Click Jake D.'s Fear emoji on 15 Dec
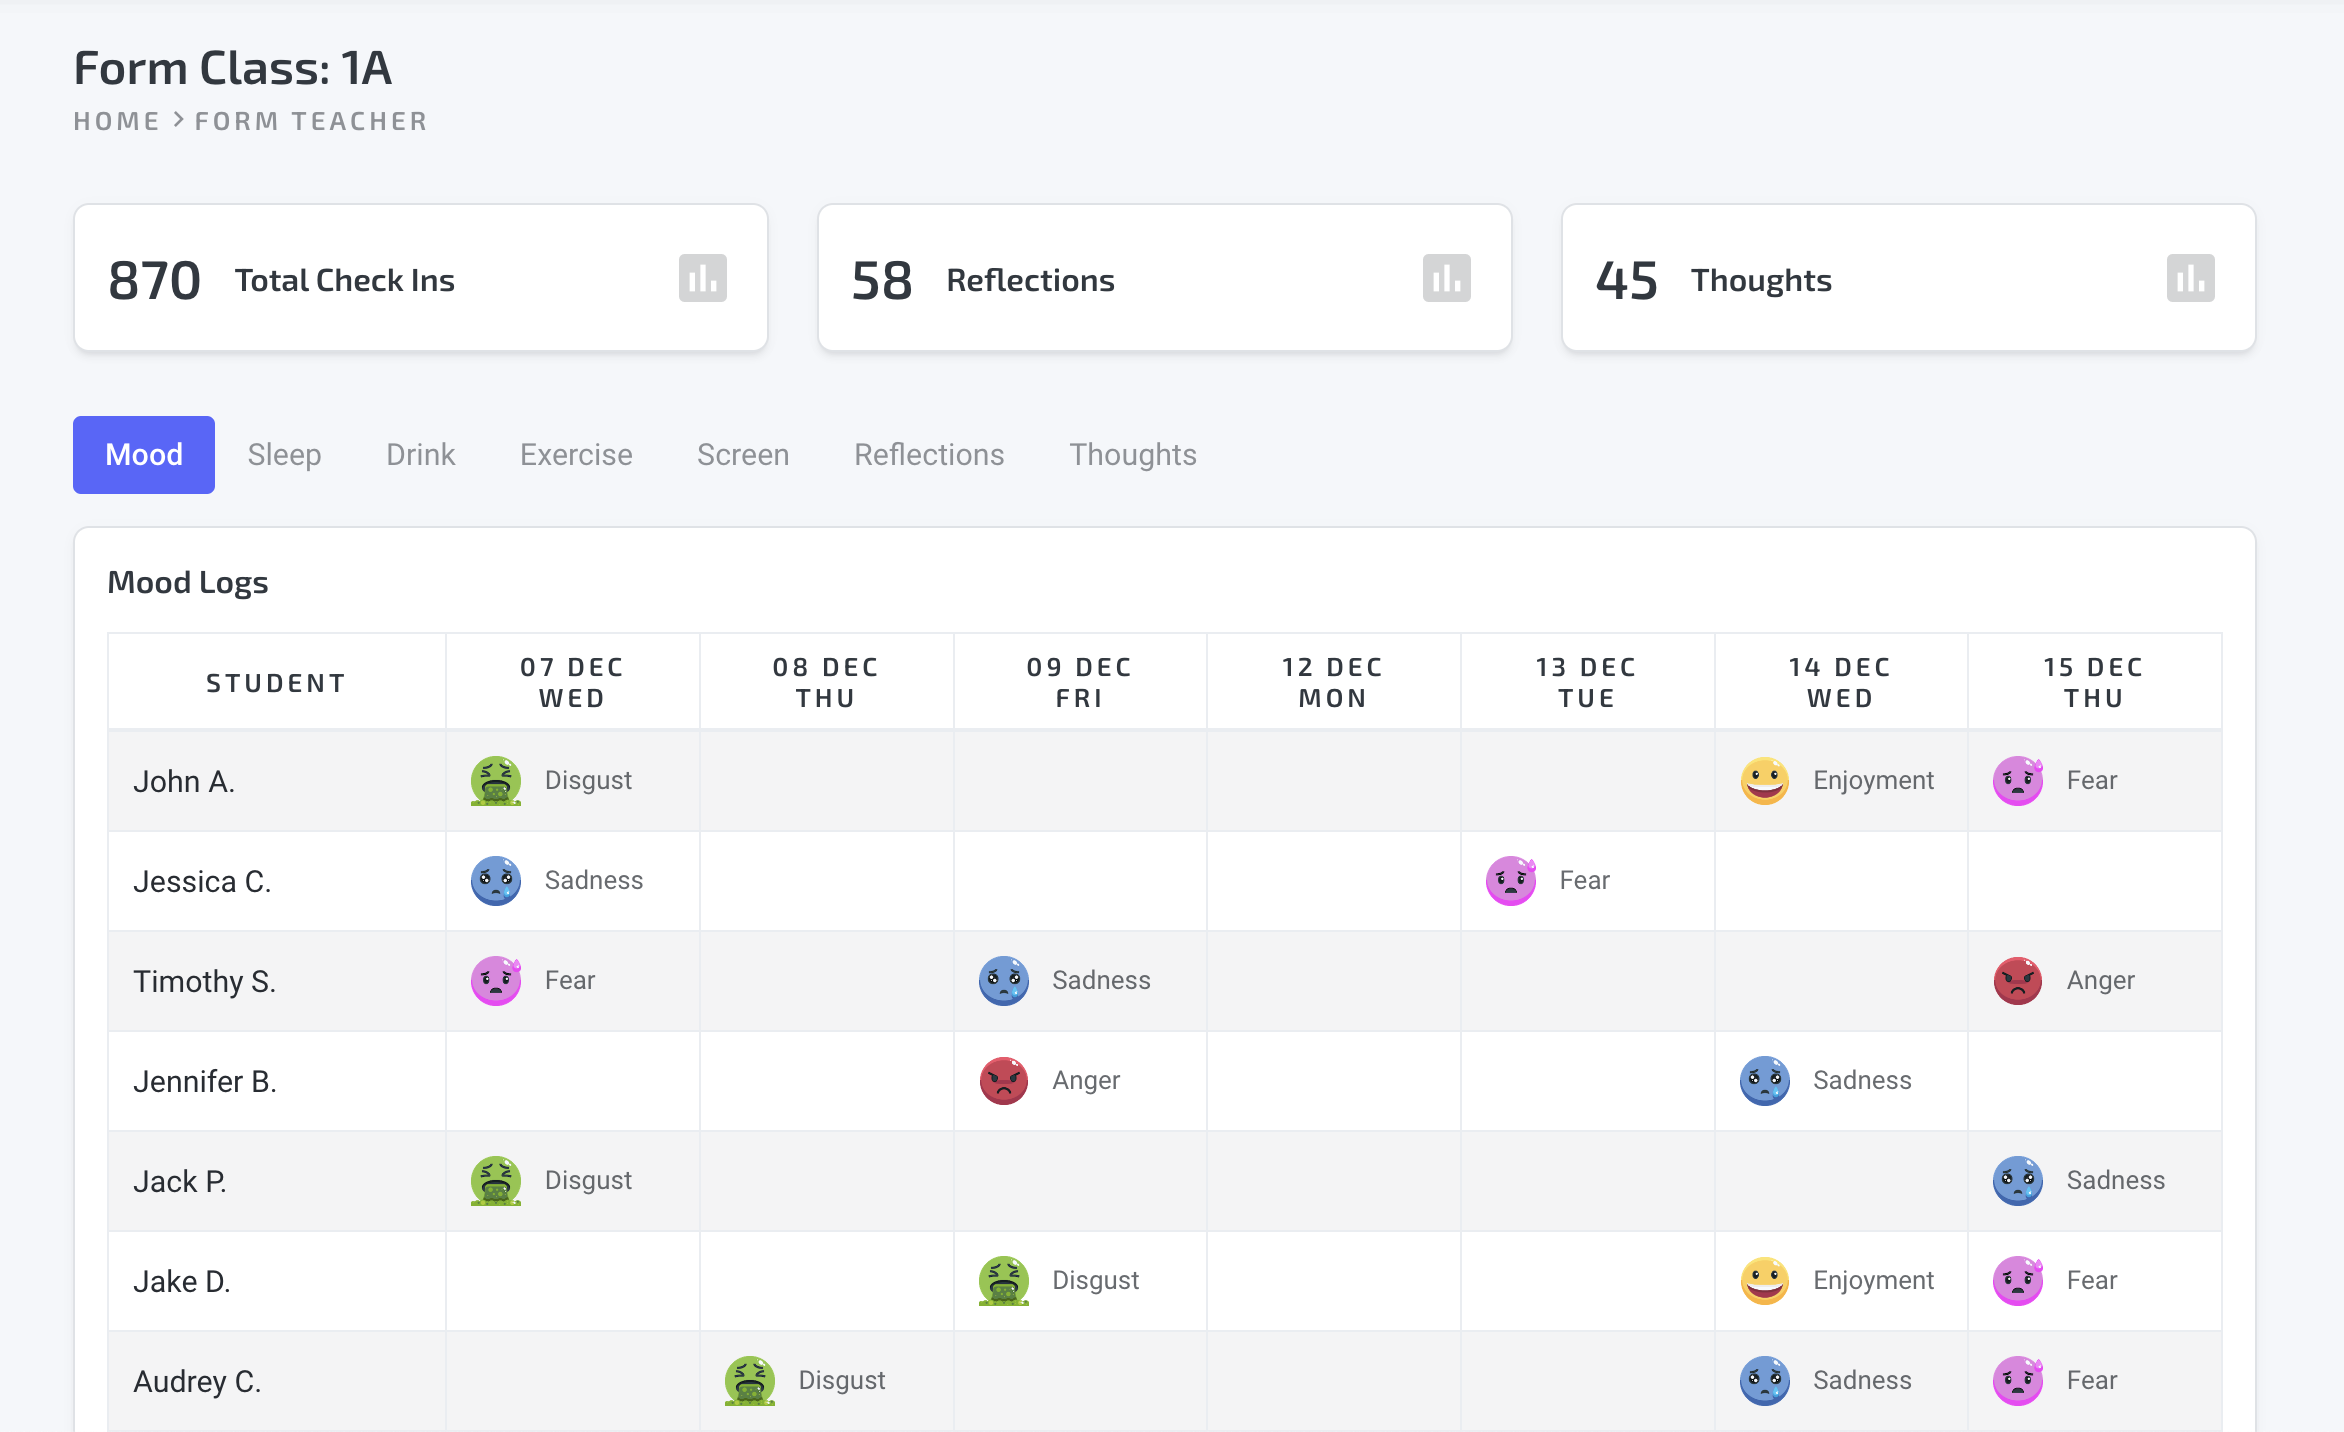 pos(2018,1281)
